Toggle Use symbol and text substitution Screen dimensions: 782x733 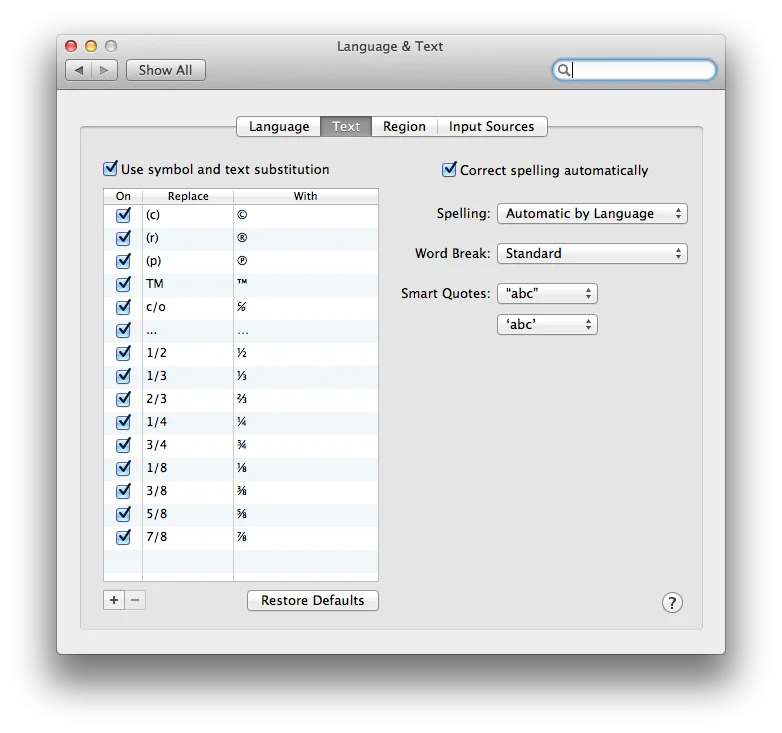point(110,169)
